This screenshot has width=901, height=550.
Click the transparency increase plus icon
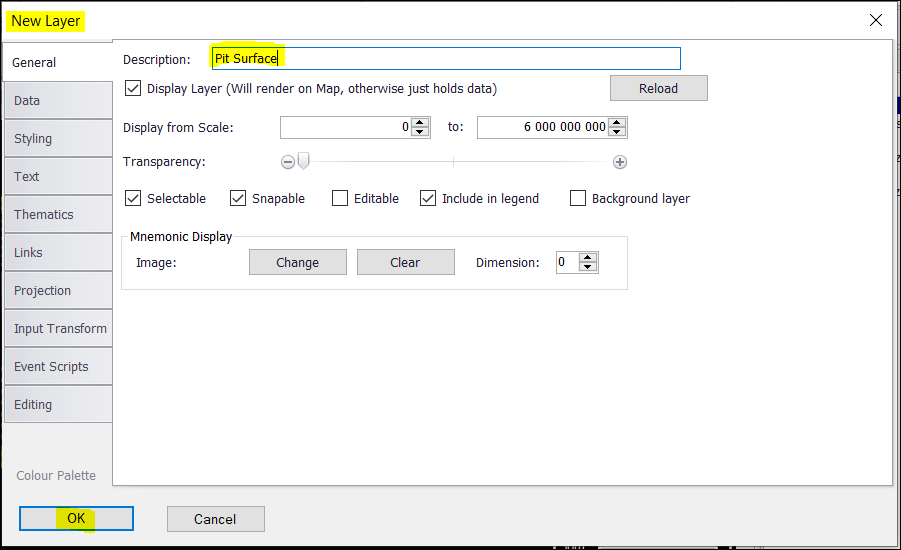click(620, 162)
